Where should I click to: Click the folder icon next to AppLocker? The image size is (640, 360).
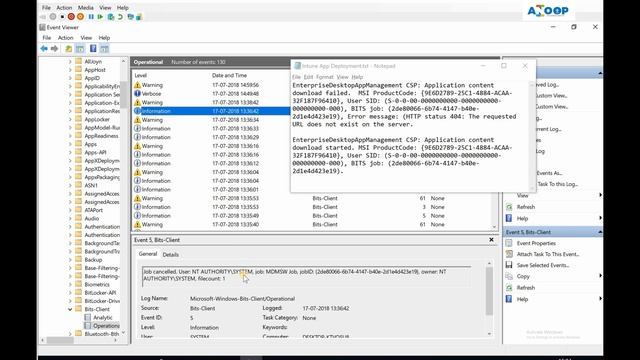pos(79,119)
